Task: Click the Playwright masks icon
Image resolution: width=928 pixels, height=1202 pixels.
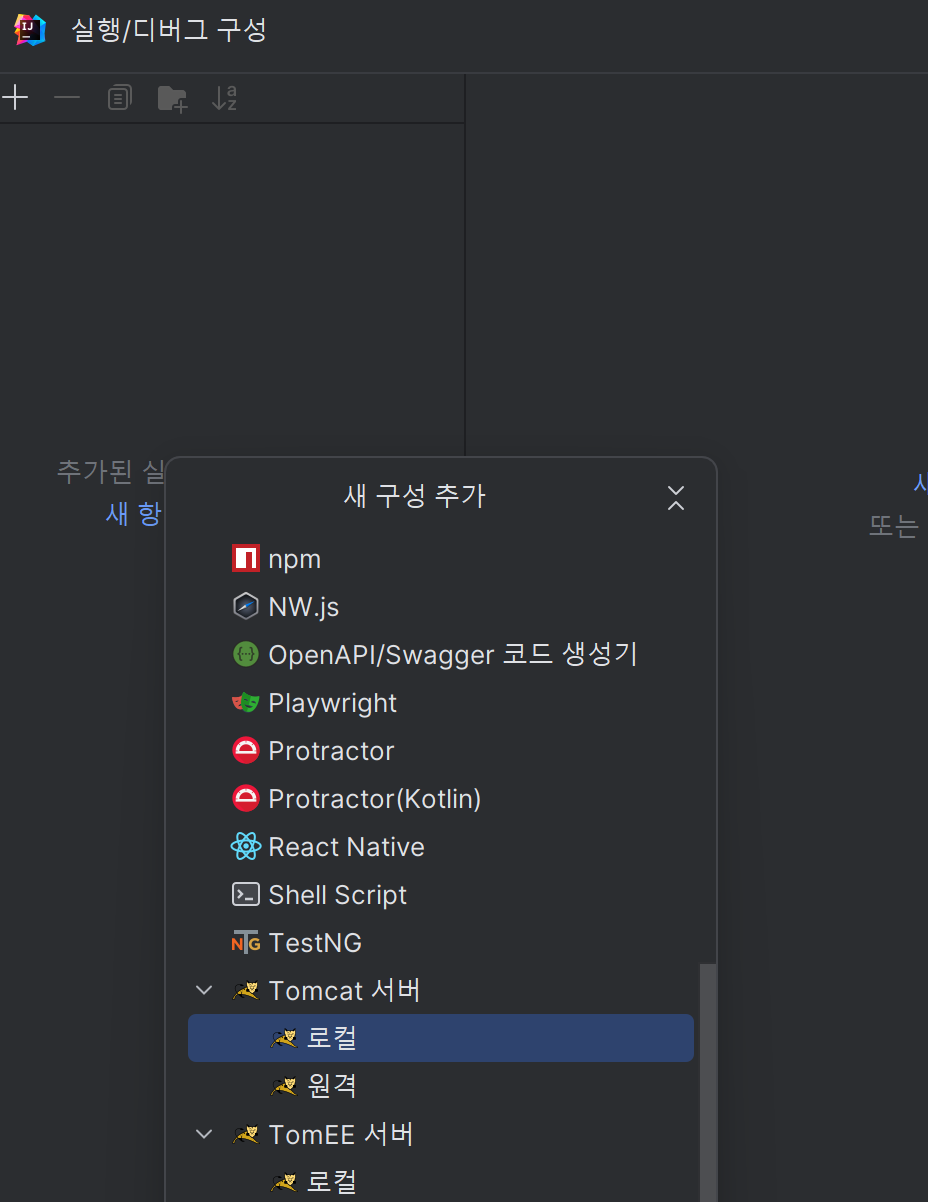Action: tap(246, 703)
